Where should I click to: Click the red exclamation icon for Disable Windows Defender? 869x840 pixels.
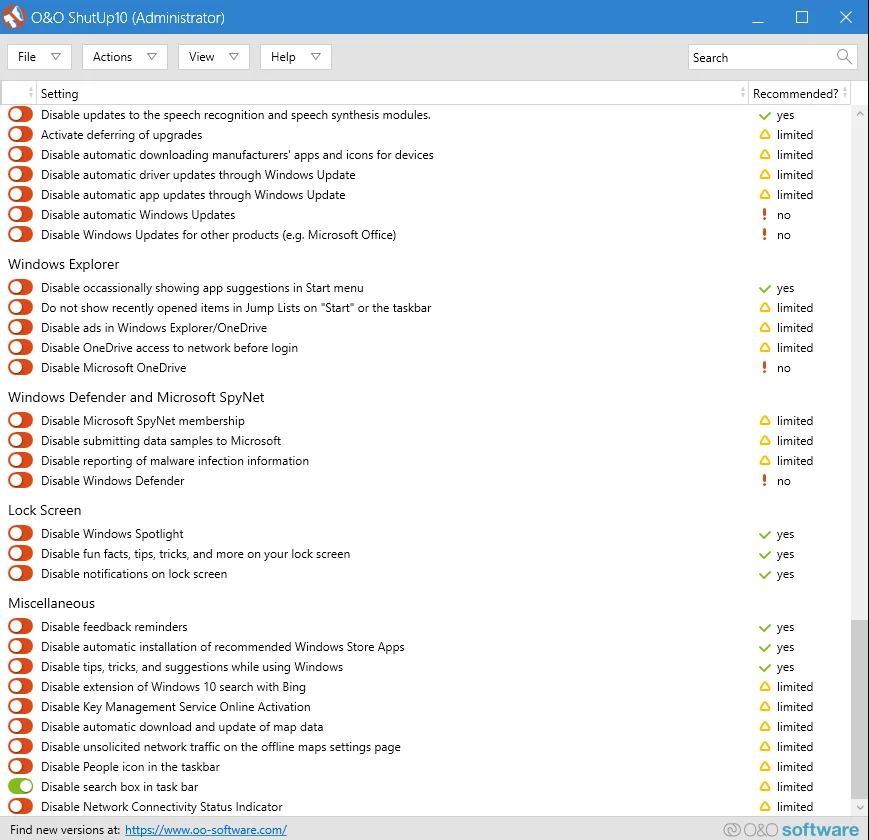pos(764,480)
